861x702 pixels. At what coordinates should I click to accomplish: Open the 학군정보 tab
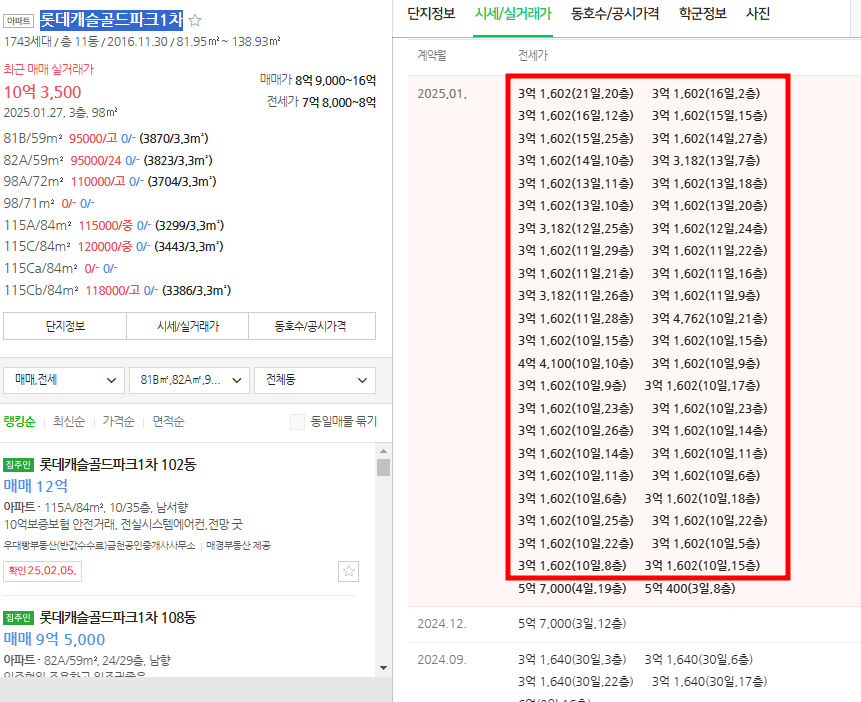pyautogui.click(x=702, y=14)
